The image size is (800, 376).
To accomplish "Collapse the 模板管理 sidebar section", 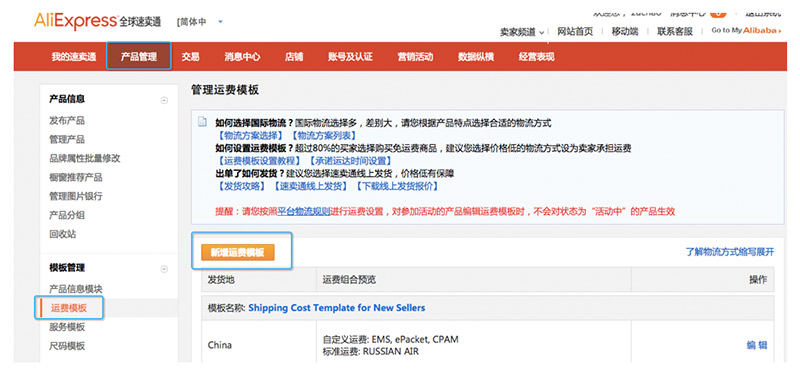I will pyautogui.click(x=164, y=268).
